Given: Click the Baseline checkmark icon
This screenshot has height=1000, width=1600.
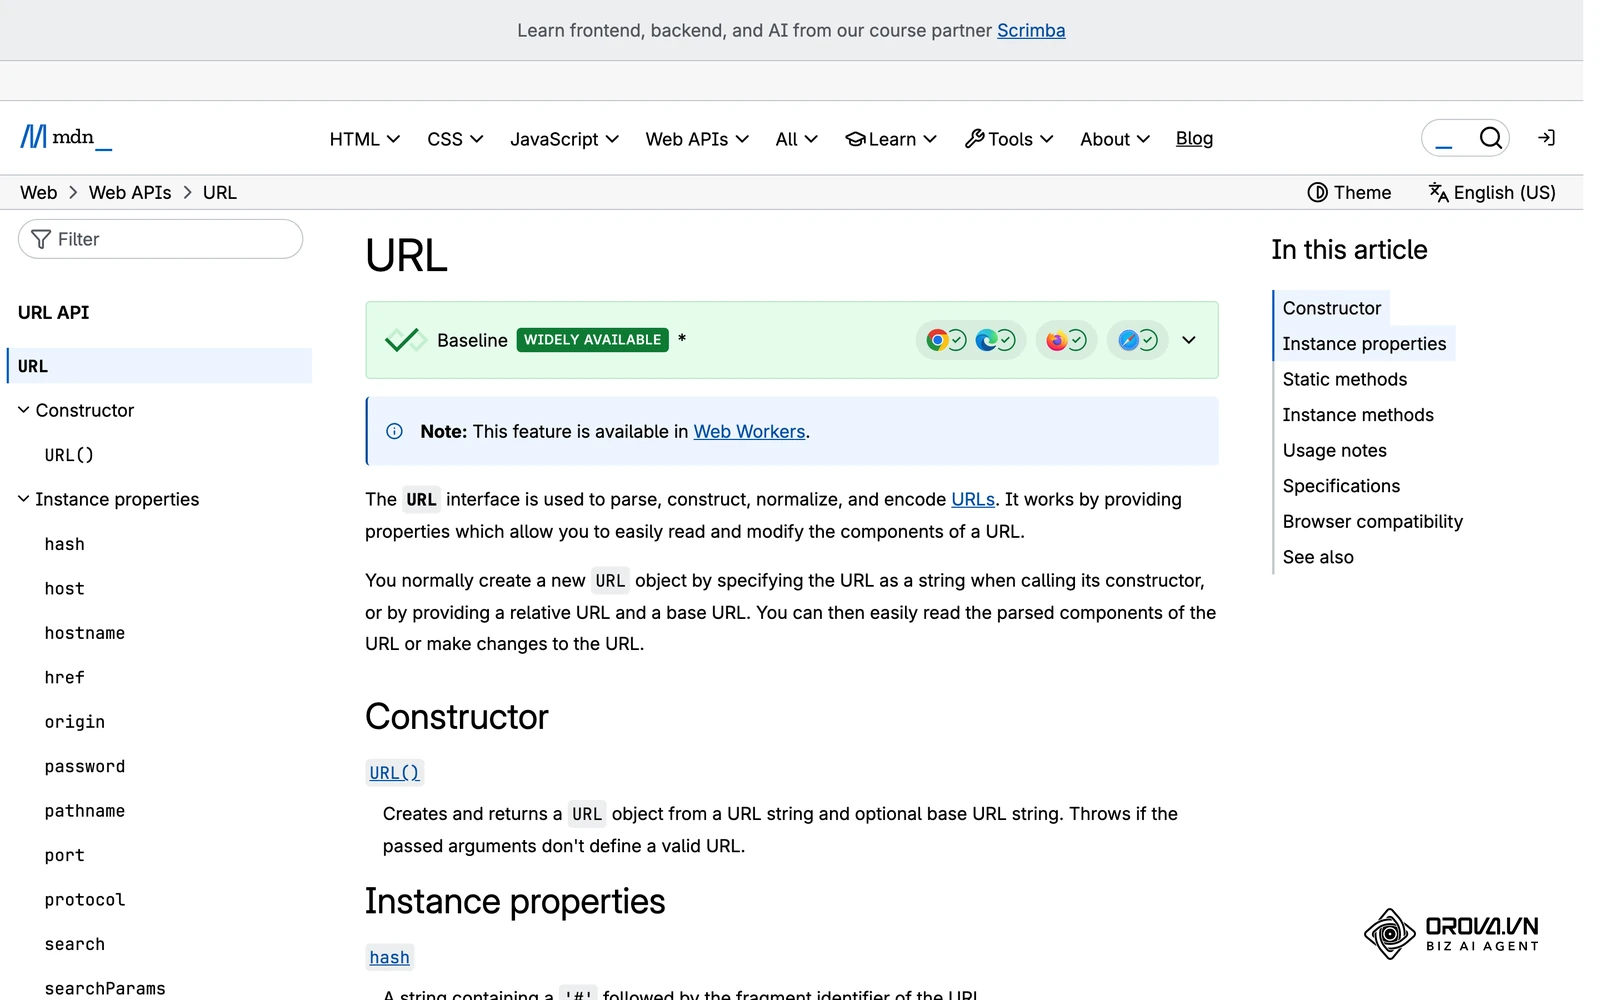Looking at the screenshot, I should point(405,340).
